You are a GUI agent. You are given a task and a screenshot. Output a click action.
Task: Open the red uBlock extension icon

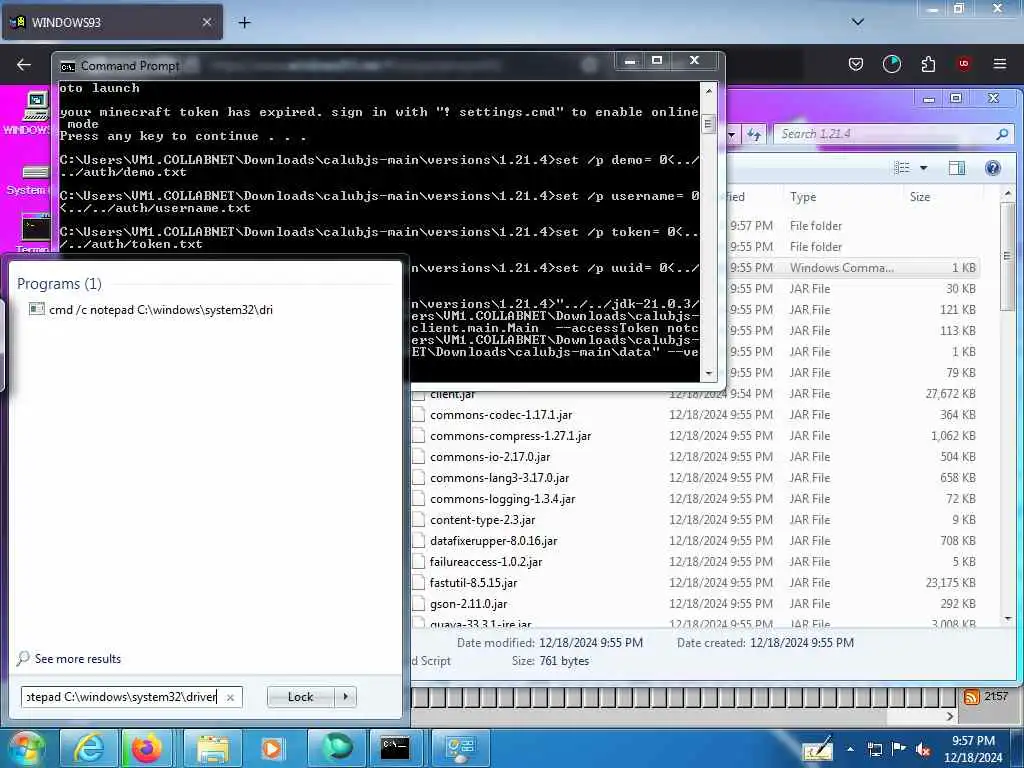coord(964,64)
